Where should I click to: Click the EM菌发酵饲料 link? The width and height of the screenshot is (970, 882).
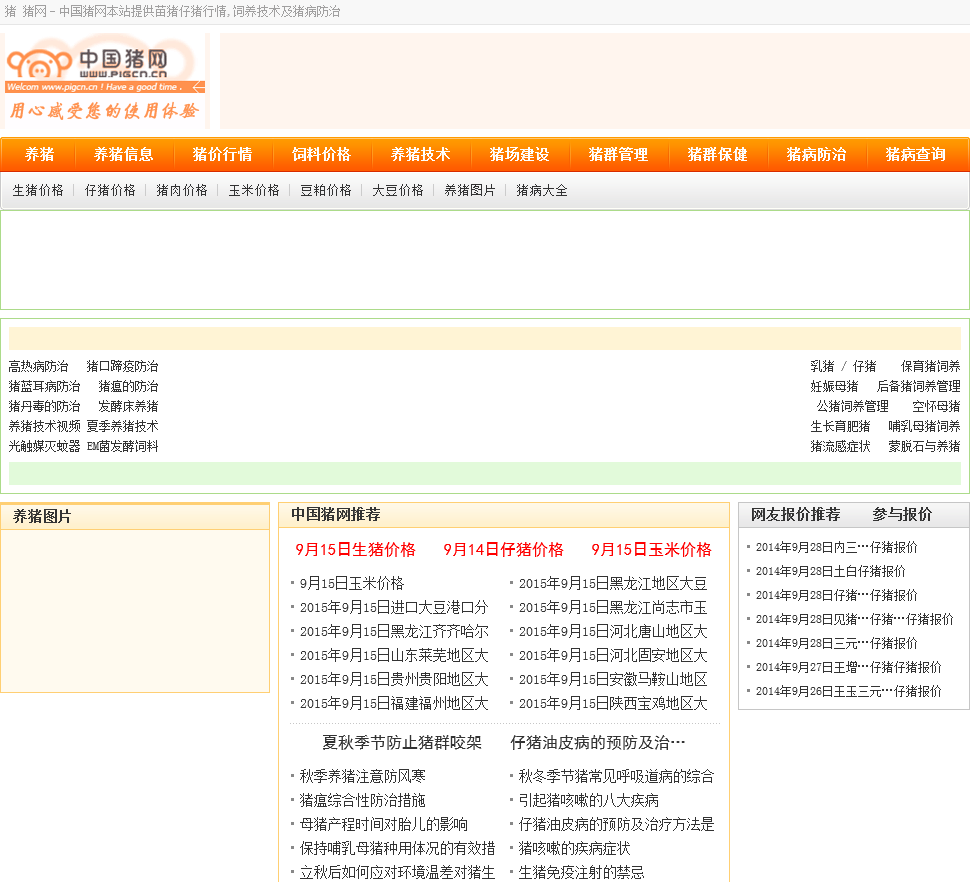point(122,446)
